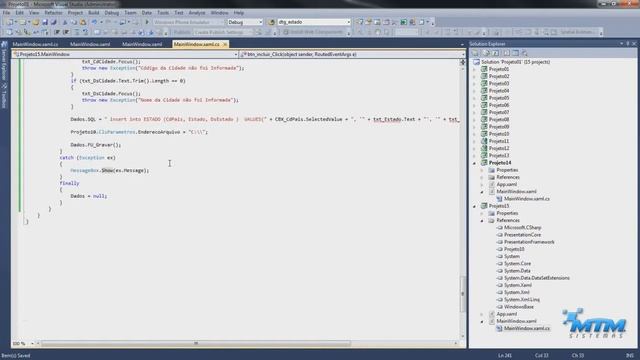Click the Cut icon in toolbar
This screenshot has width=640, height=360.
pyautogui.click(x=64, y=22)
